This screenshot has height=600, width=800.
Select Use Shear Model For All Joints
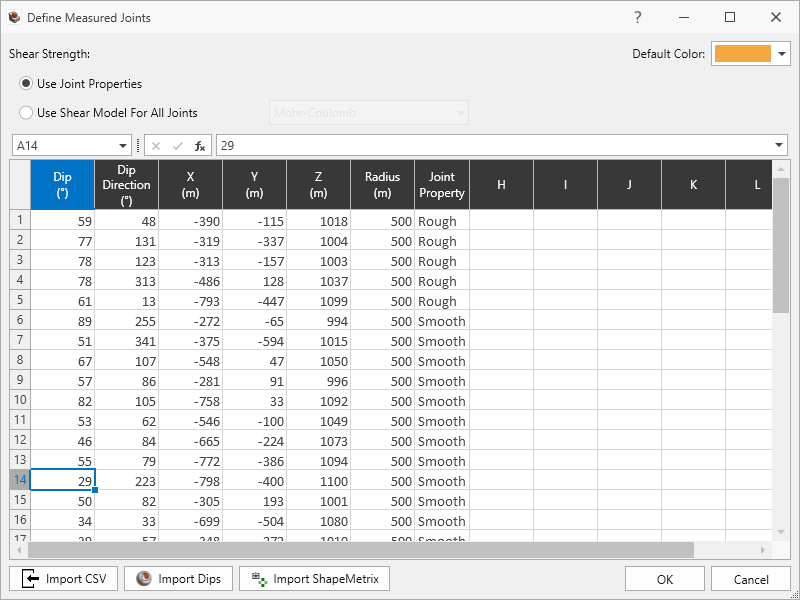[26, 113]
